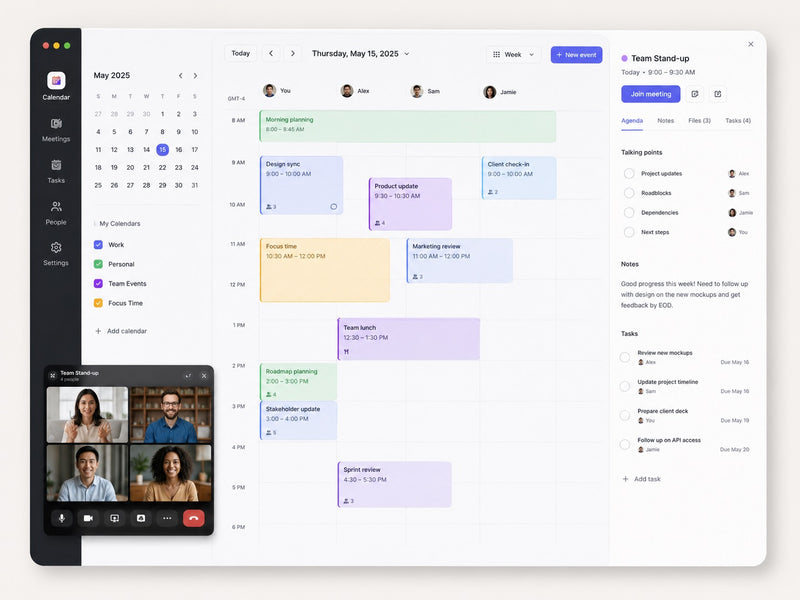
Task: Click the fourth call toolbar icon before more options
Action: pyautogui.click(x=141, y=518)
